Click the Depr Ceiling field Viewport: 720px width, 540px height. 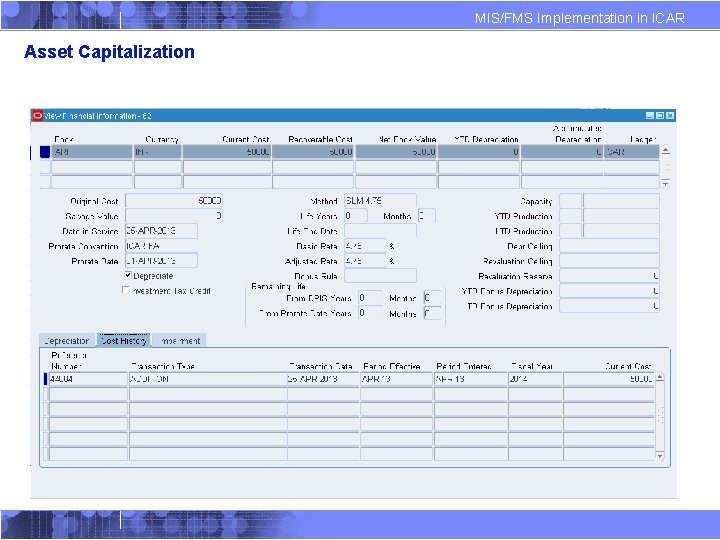point(609,246)
